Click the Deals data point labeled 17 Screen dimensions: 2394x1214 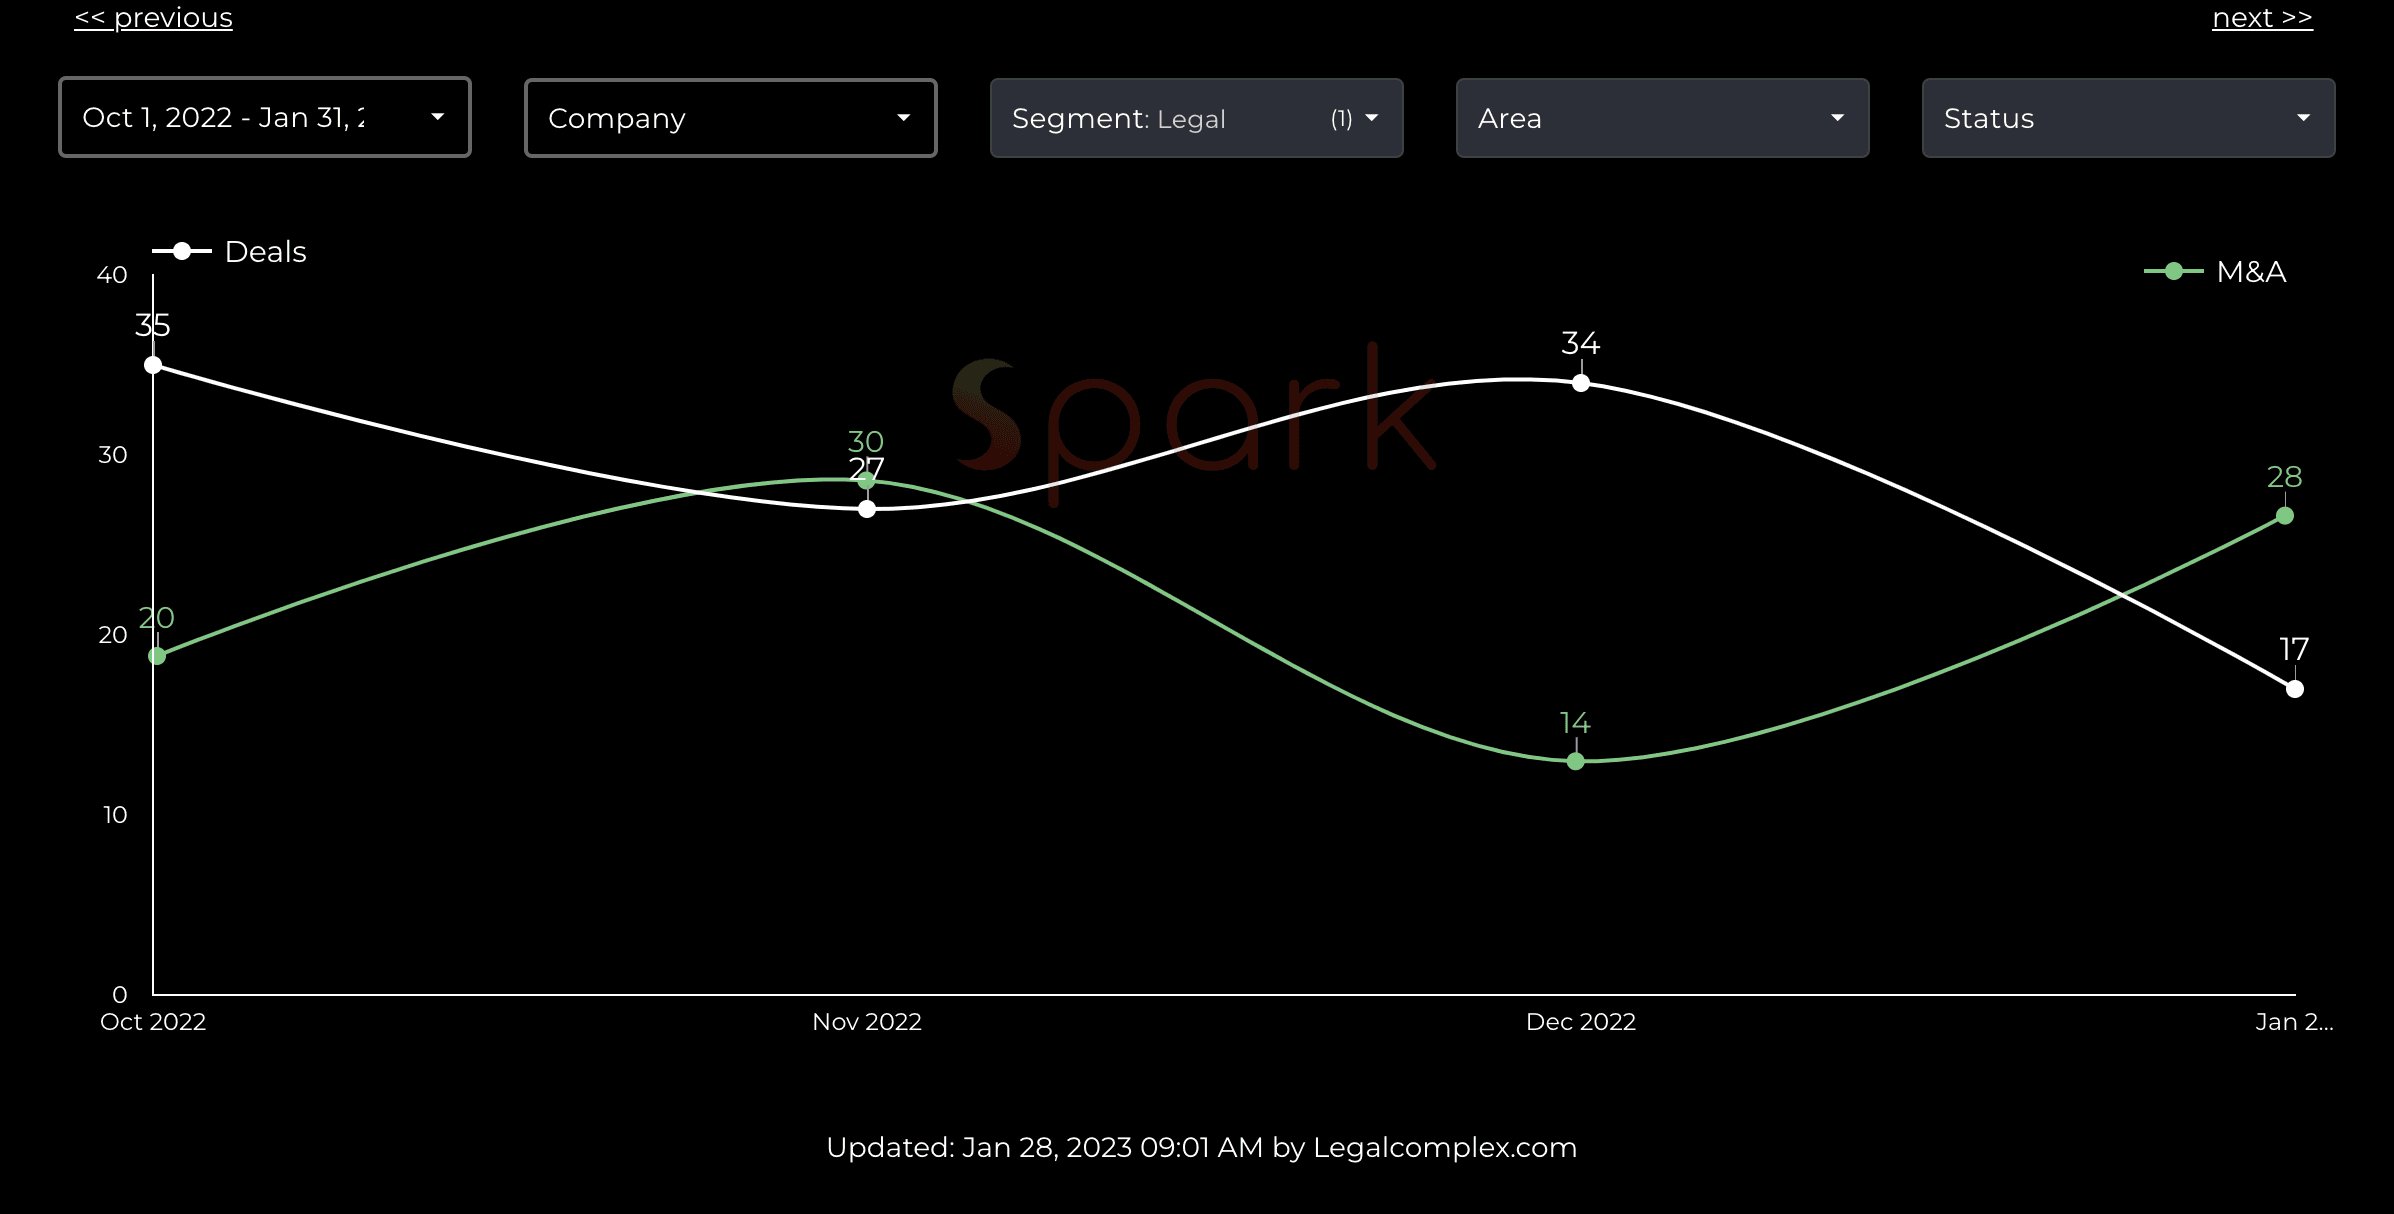pyautogui.click(x=2295, y=689)
